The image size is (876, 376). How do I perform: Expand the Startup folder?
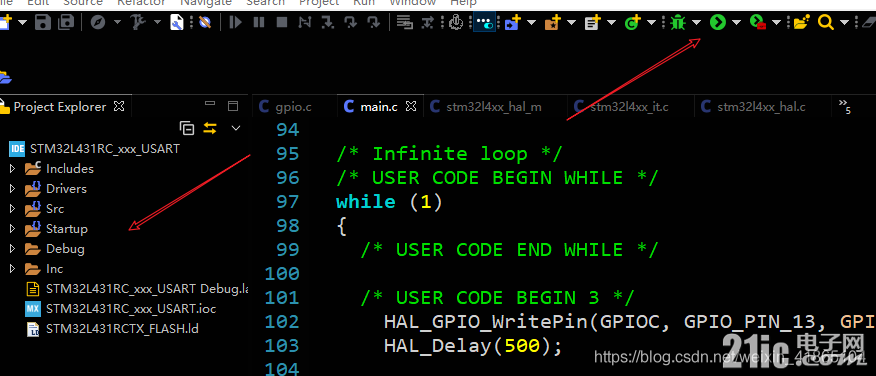12,229
